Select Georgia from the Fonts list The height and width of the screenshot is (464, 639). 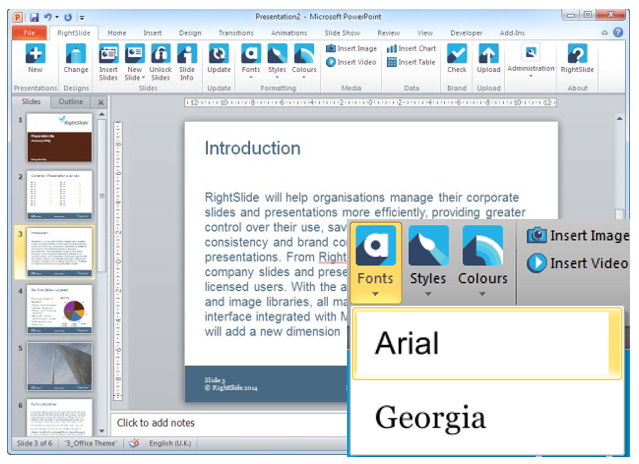click(487, 418)
